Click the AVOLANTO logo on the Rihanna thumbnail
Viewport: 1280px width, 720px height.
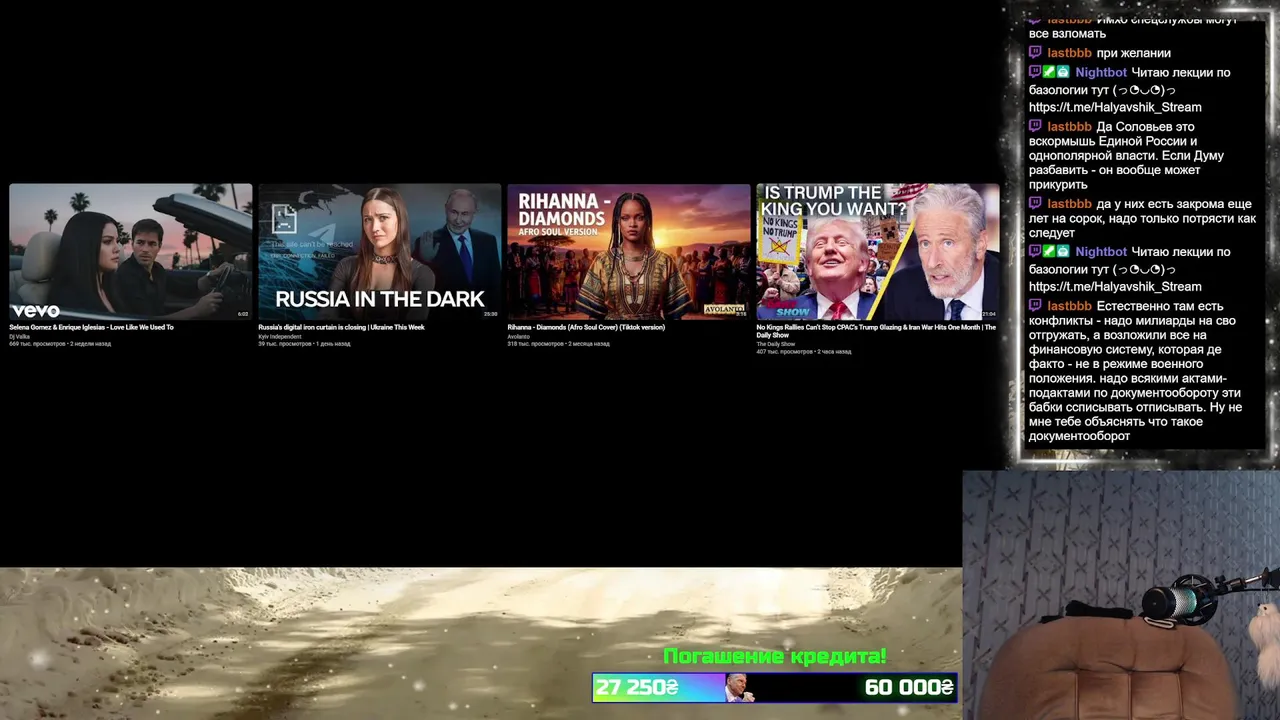point(725,310)
